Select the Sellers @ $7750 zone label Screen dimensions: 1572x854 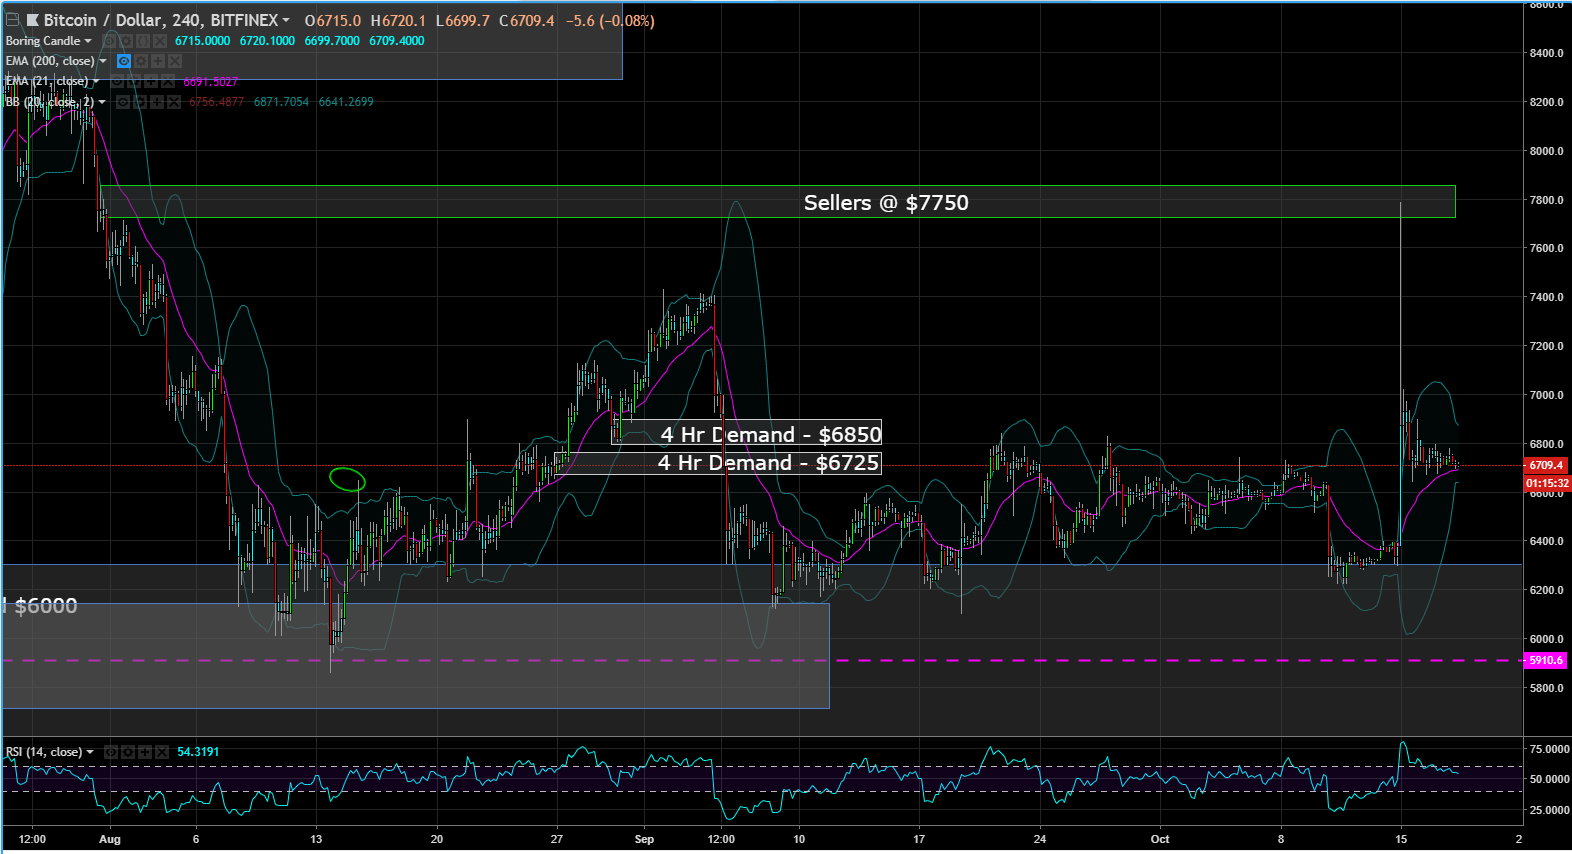tap(886, 202)
